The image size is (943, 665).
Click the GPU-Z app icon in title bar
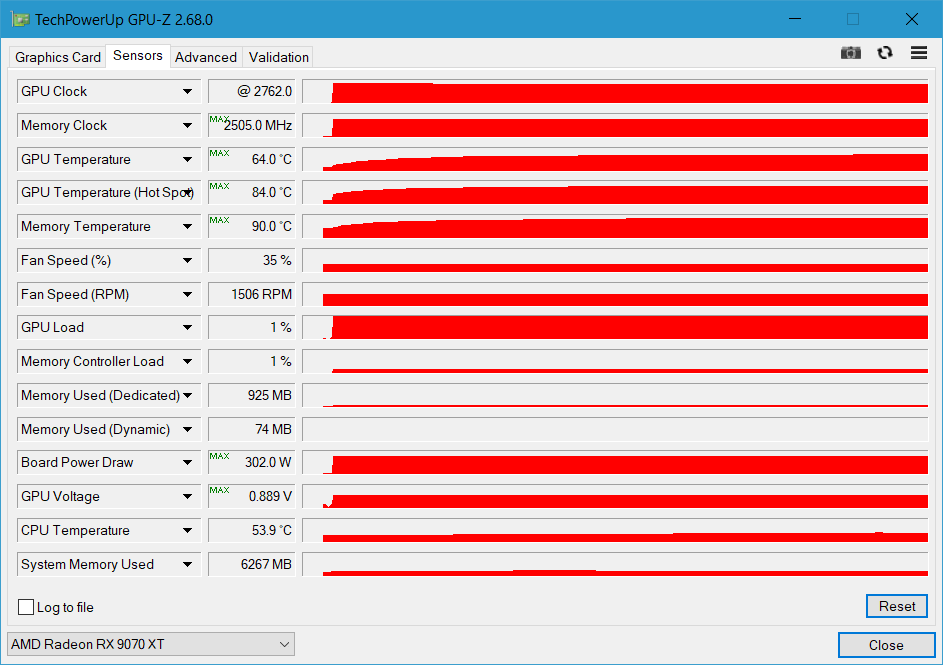point(20,19)
